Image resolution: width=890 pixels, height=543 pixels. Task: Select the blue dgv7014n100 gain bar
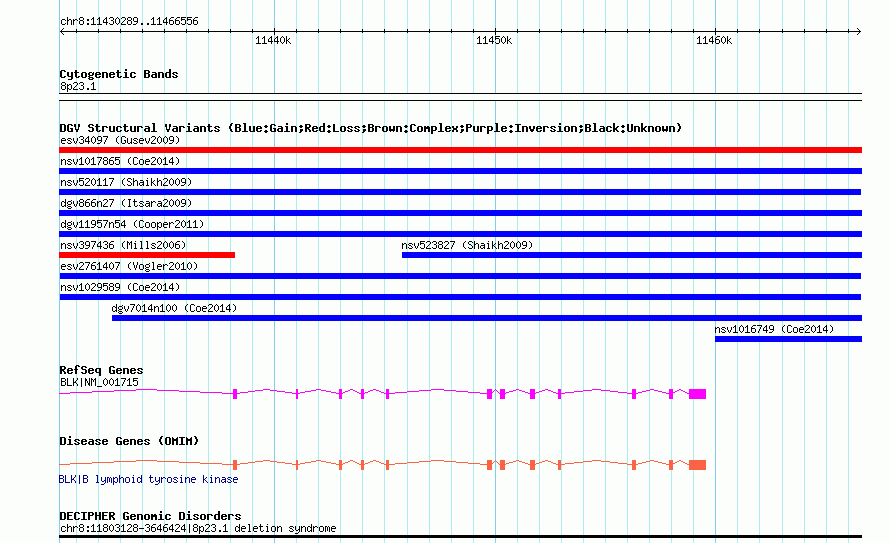pos(487,318)
